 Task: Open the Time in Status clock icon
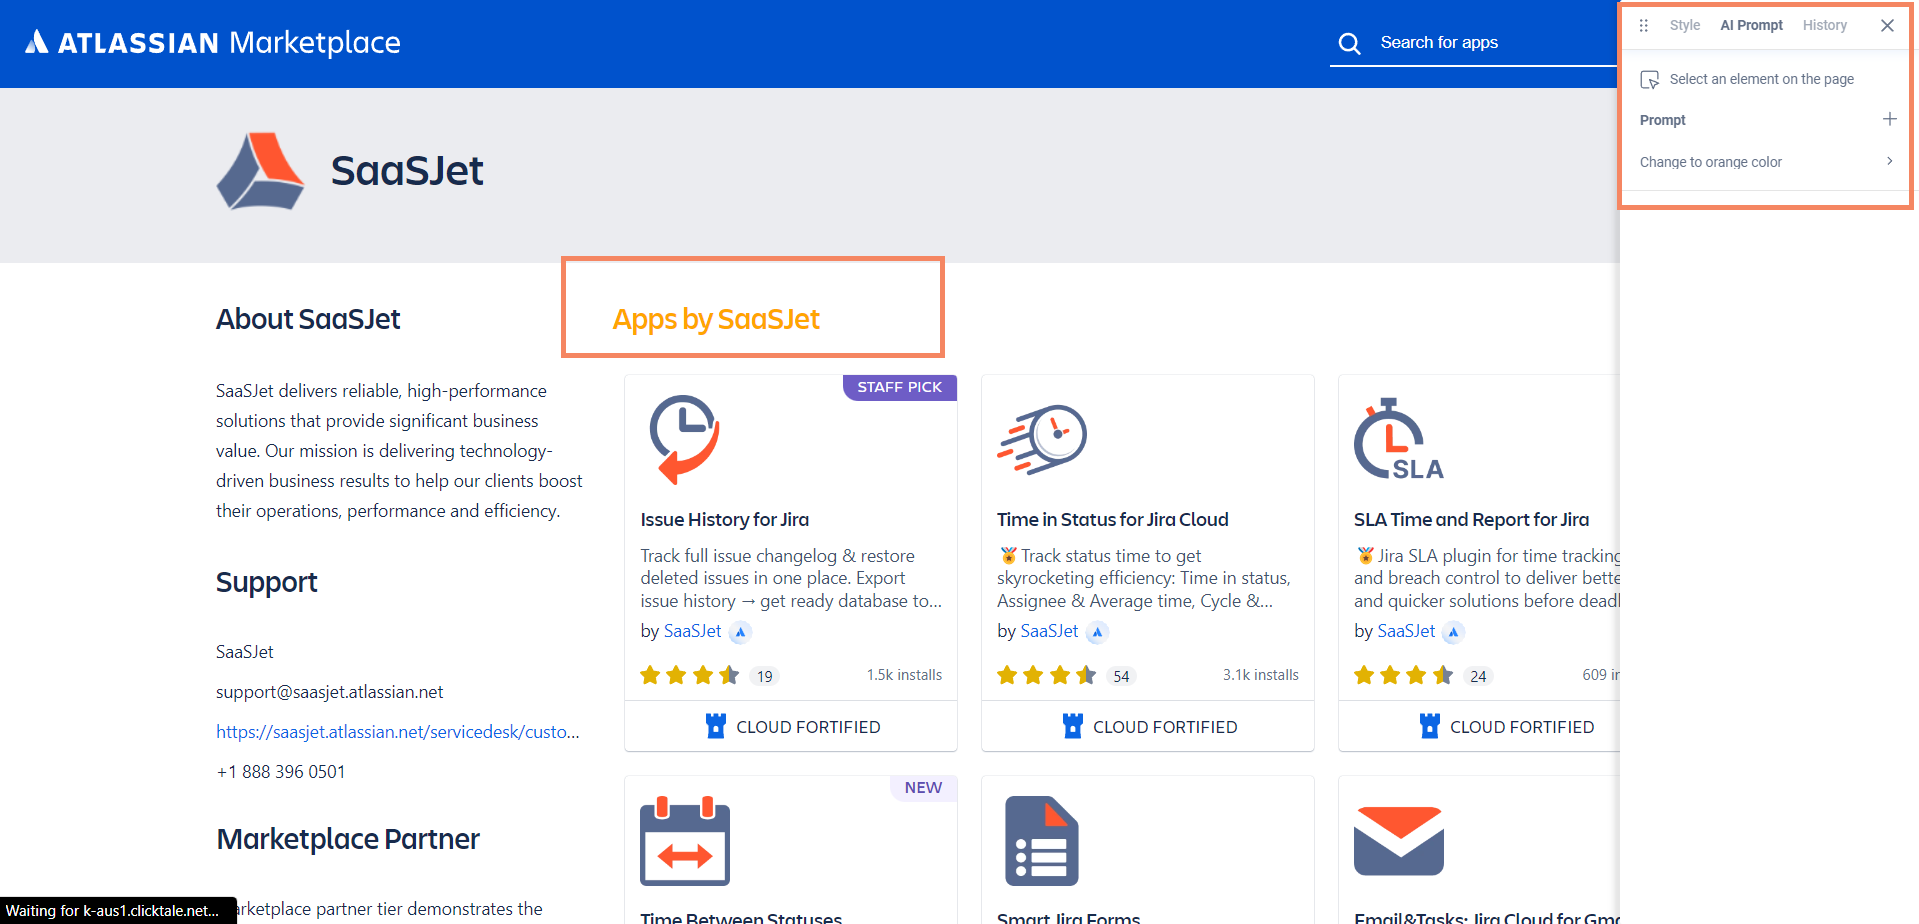pos(1042,439)
